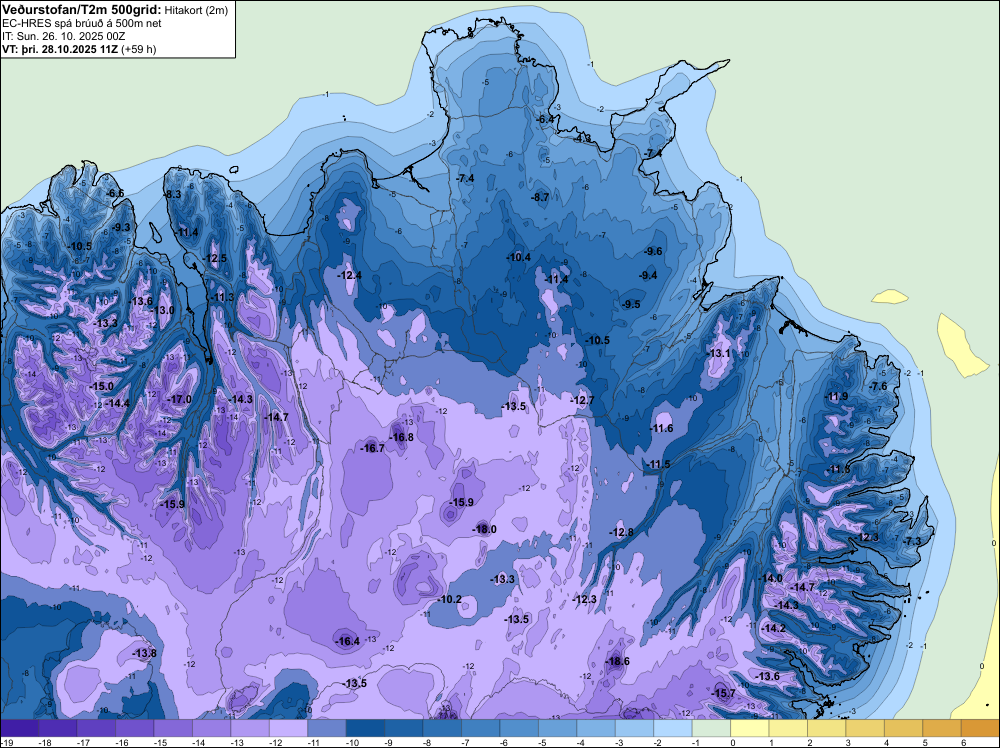This screenshot has height=748, width=1000.
Task: Click the -11.5 temperature value on the map
Action: pos(659,464)
